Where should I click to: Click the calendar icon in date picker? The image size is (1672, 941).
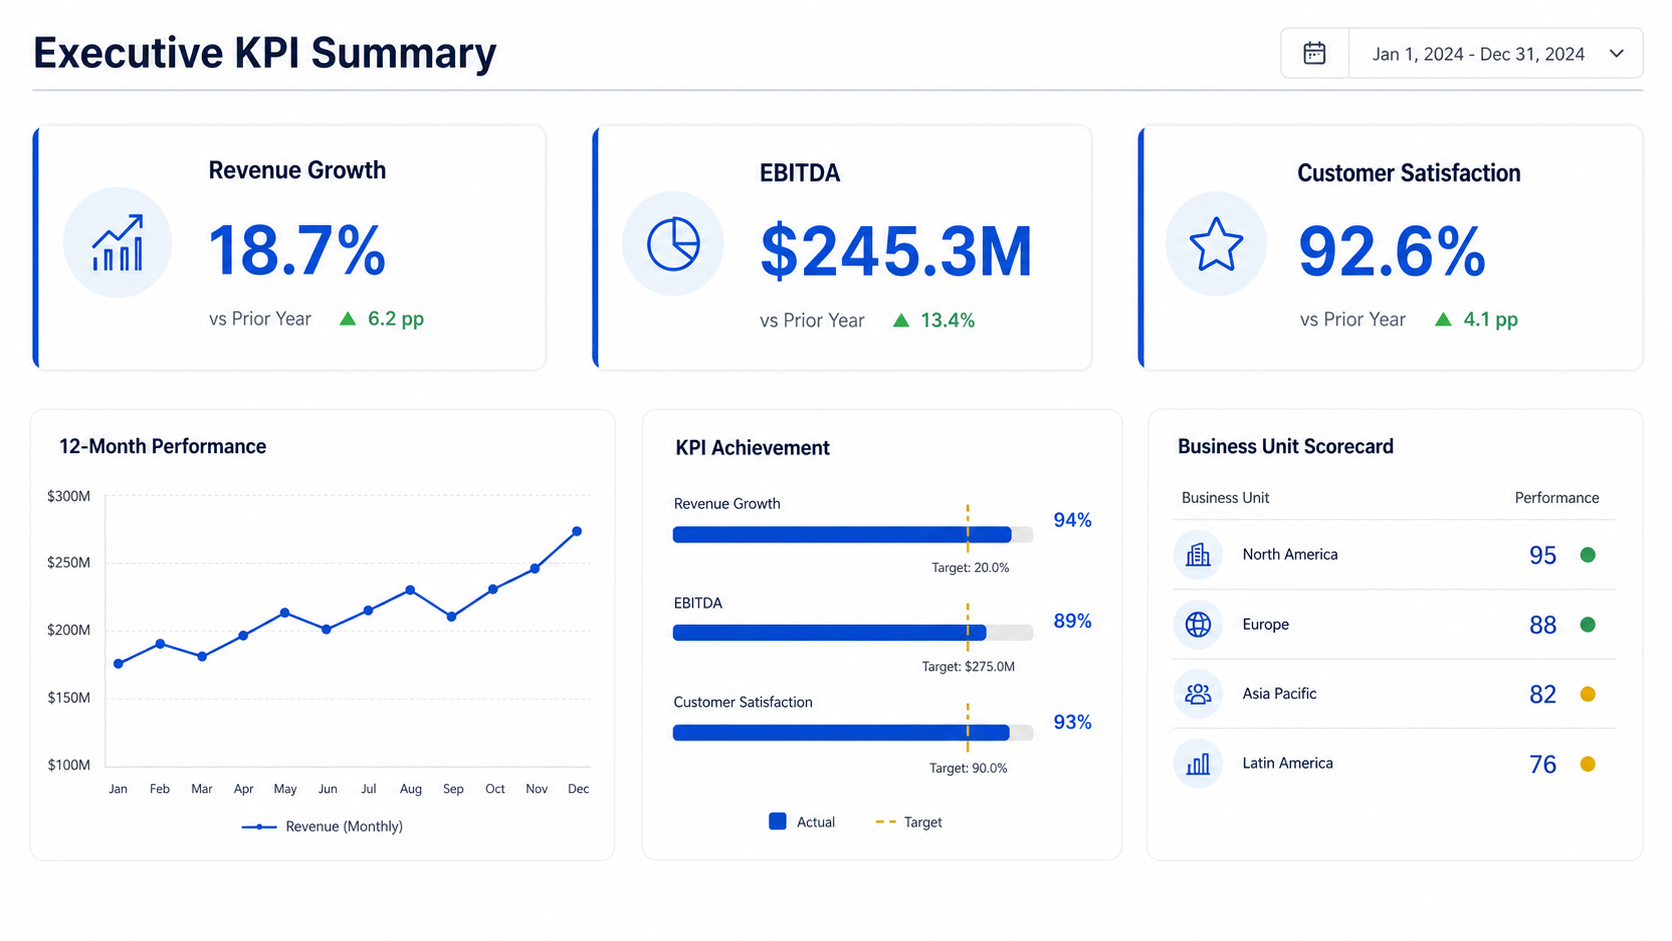(x=1314, y=53)
